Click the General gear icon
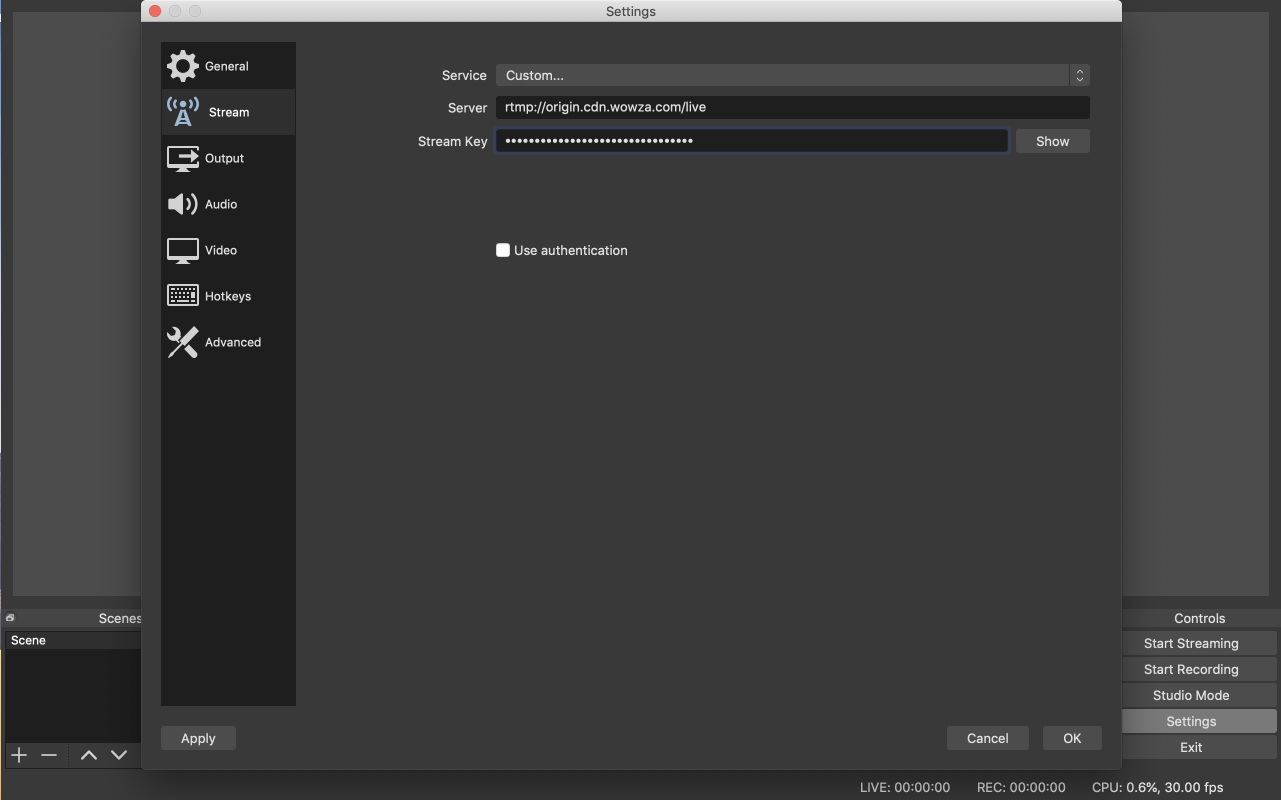This screenshot has height=800, width=1281. [x=182, y=66]
